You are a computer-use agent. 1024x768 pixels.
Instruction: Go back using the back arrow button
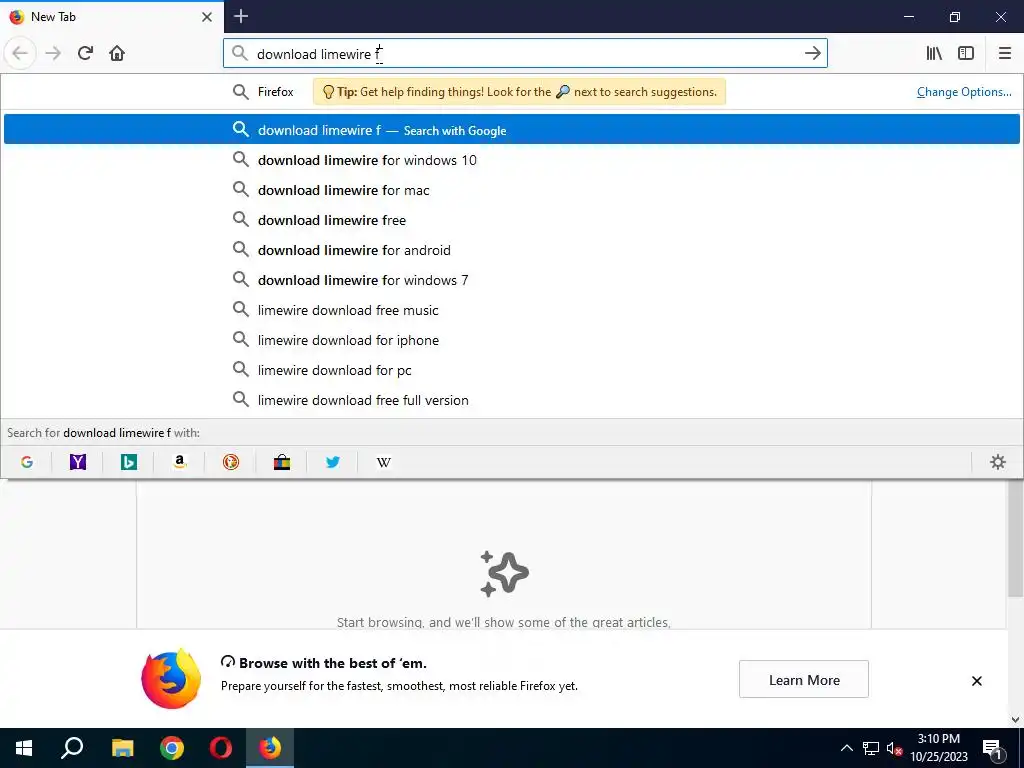click(20, 53)
